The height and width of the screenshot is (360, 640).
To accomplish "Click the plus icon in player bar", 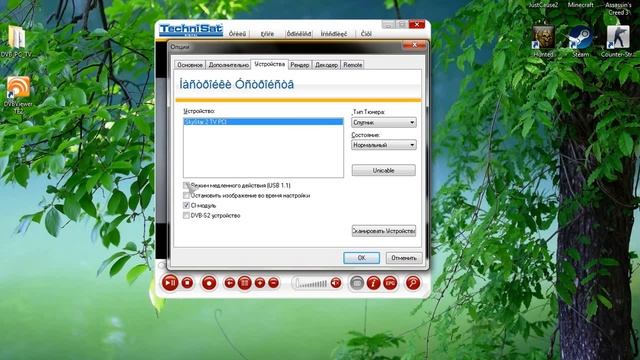I will coord(260,282).
